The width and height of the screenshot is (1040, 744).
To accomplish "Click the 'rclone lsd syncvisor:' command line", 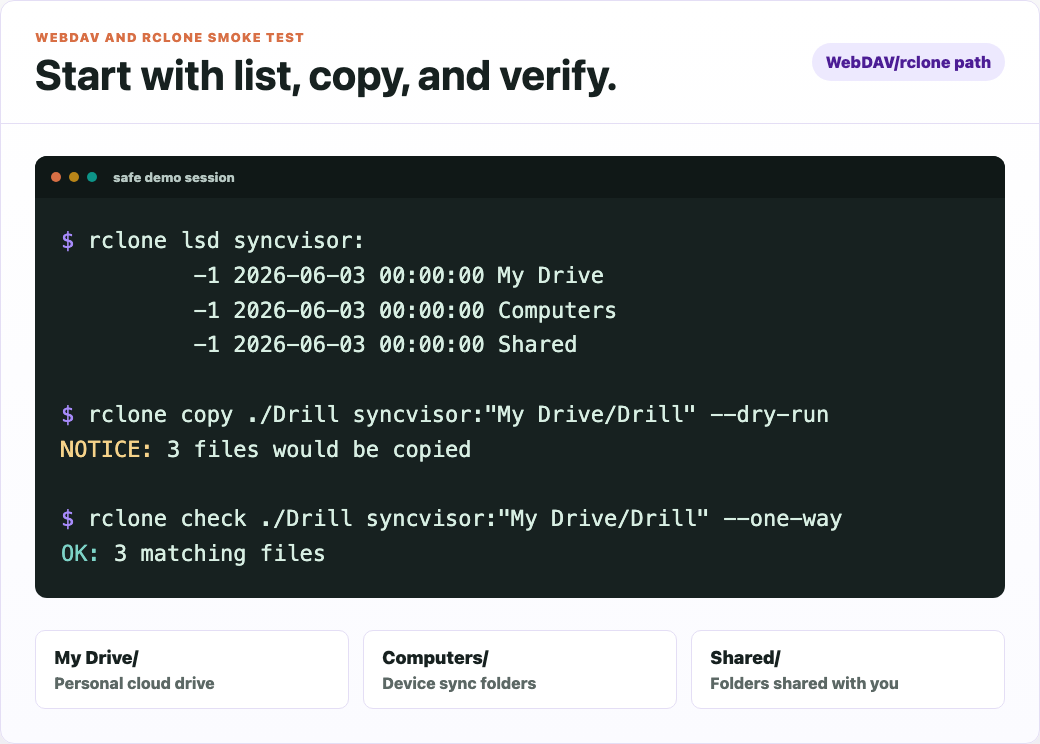I will pyautogui.click(x=226, y=240).
